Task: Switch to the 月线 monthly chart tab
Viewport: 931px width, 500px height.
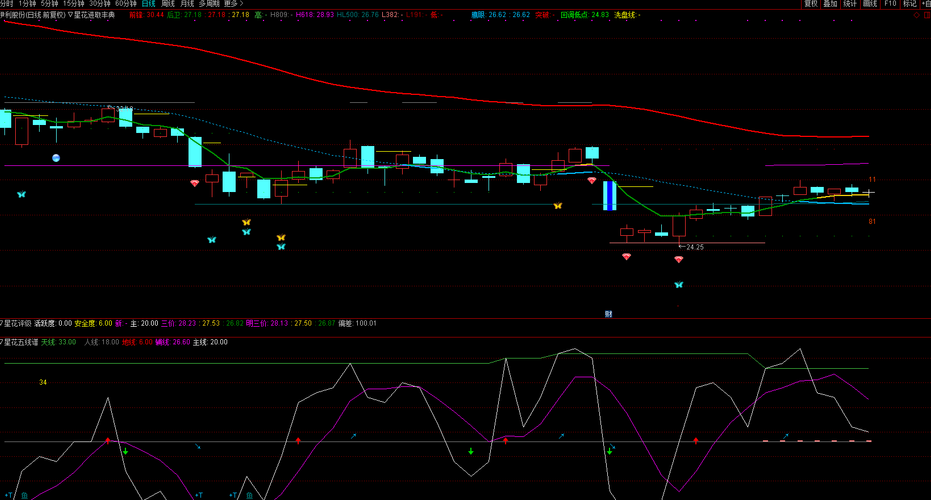Action: [x=187, y=4]
